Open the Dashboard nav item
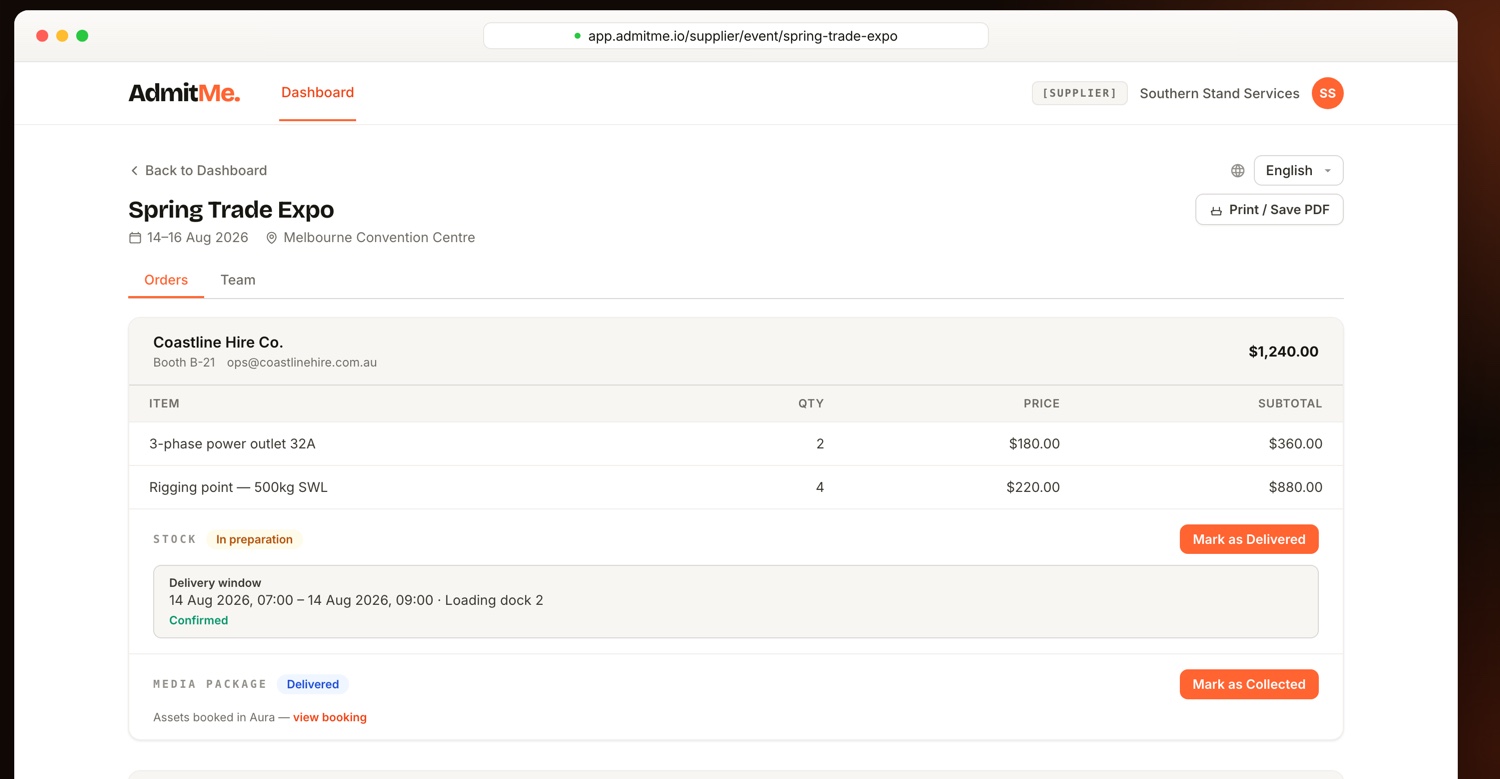This screenshot has width=1500, height=779. coord(317,93)
